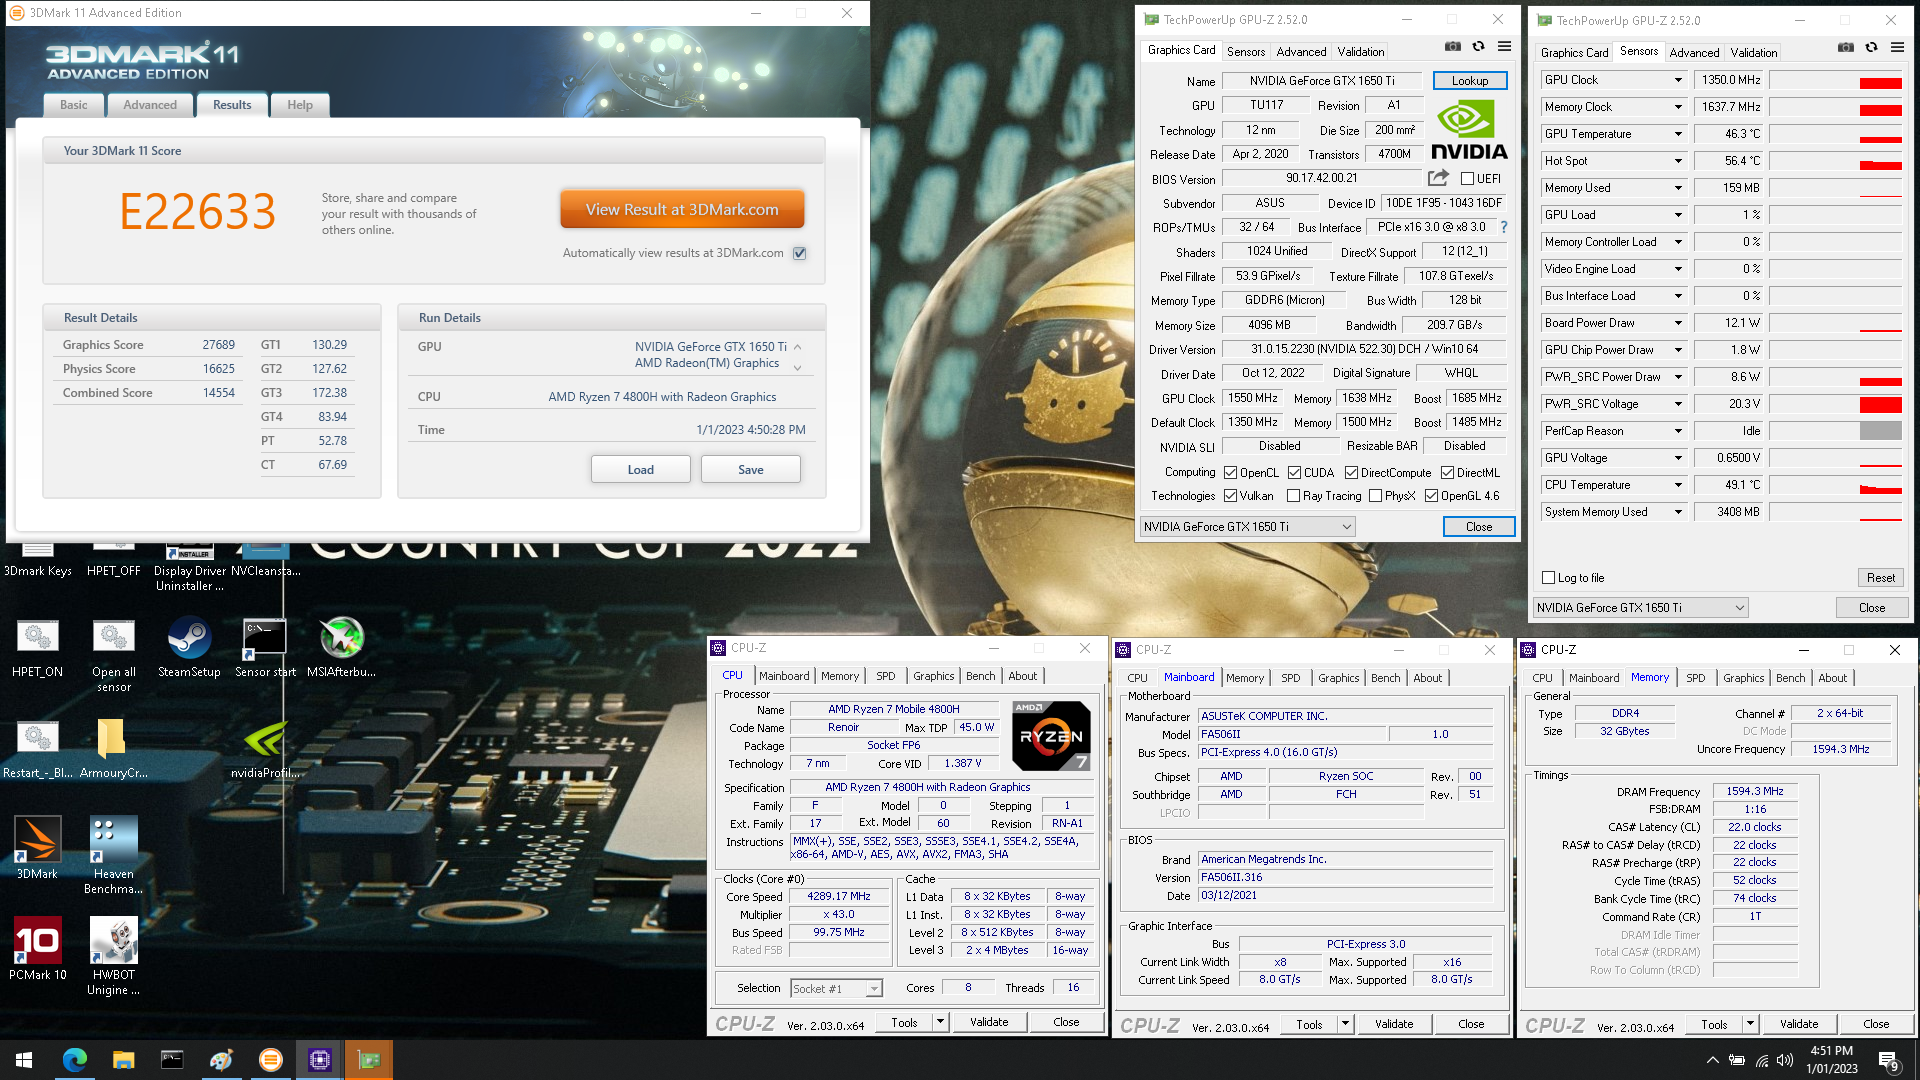Click refresh icon in GPU-Z Graphics Card window
The height and width of the screenshot is (1080, 1920).
tap(1478, 46)
